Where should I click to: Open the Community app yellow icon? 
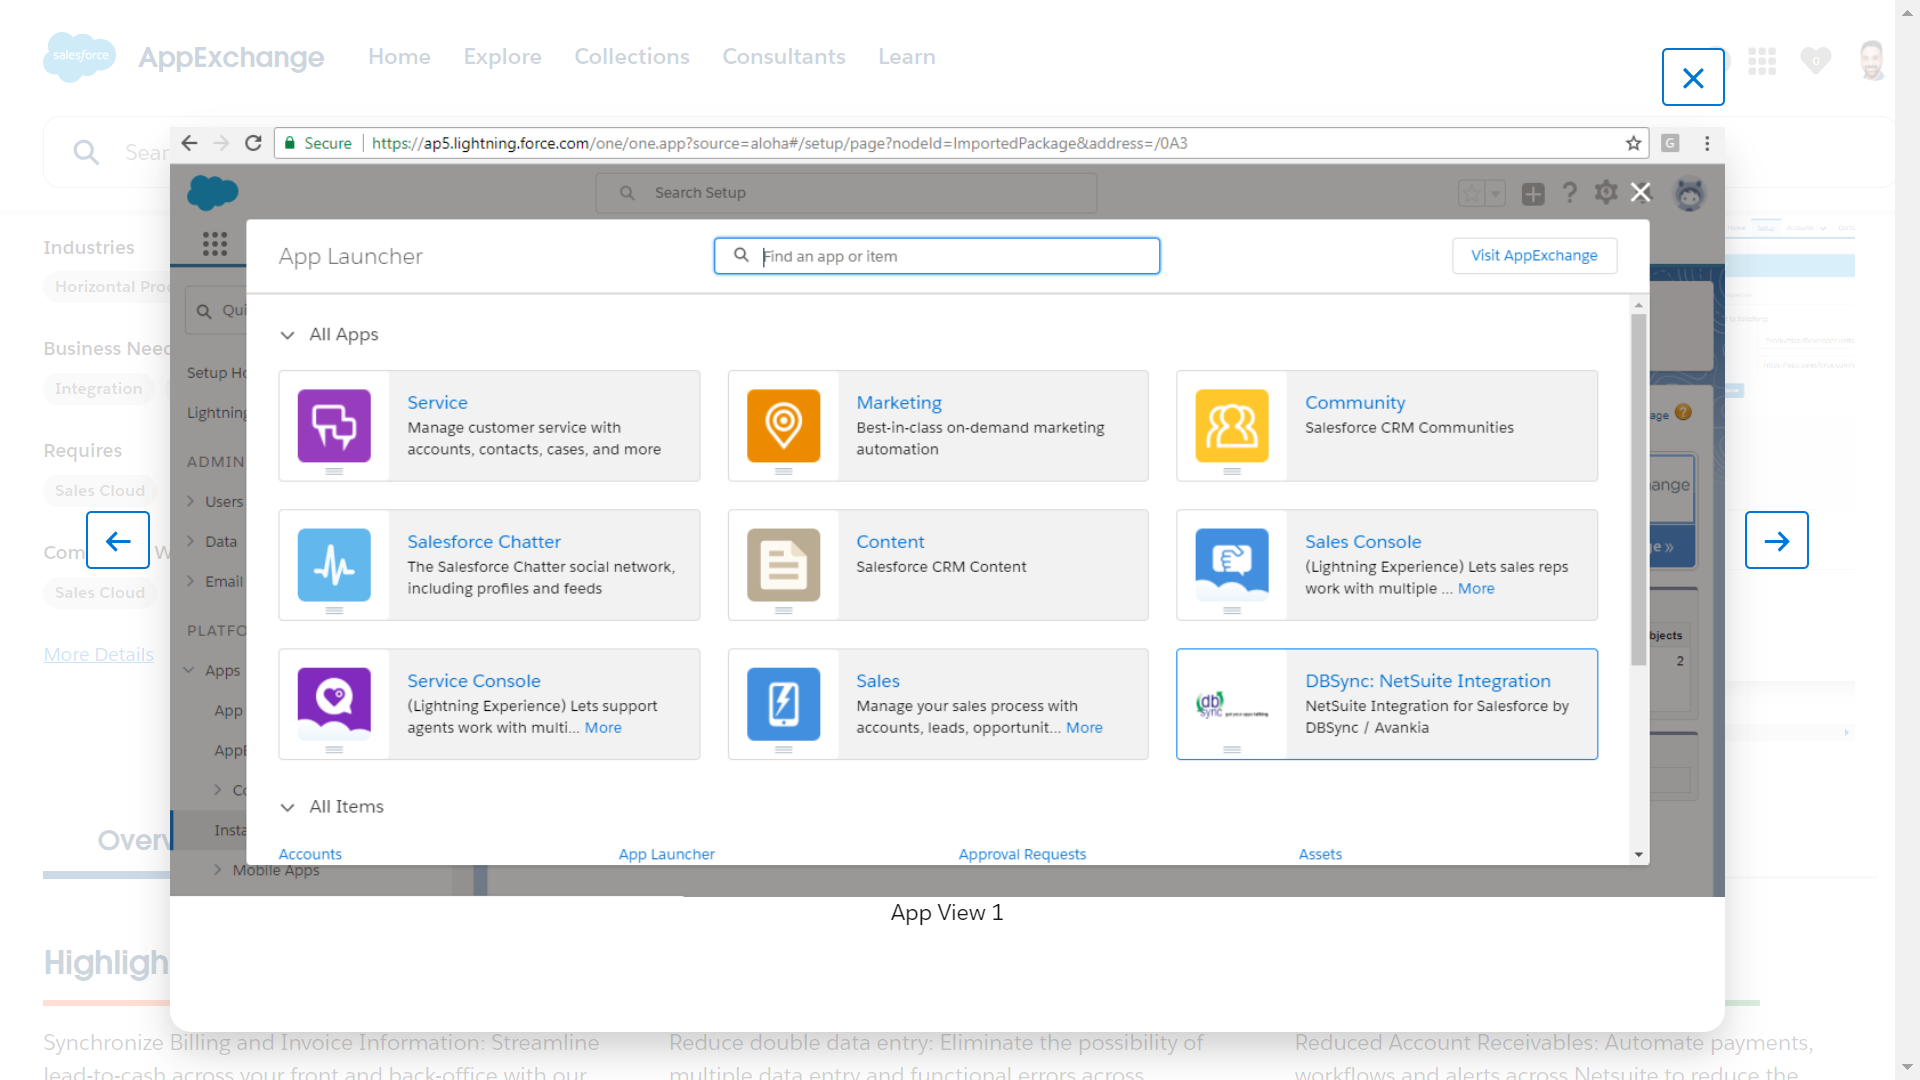pyautogui.click(x=1232, y=426)
